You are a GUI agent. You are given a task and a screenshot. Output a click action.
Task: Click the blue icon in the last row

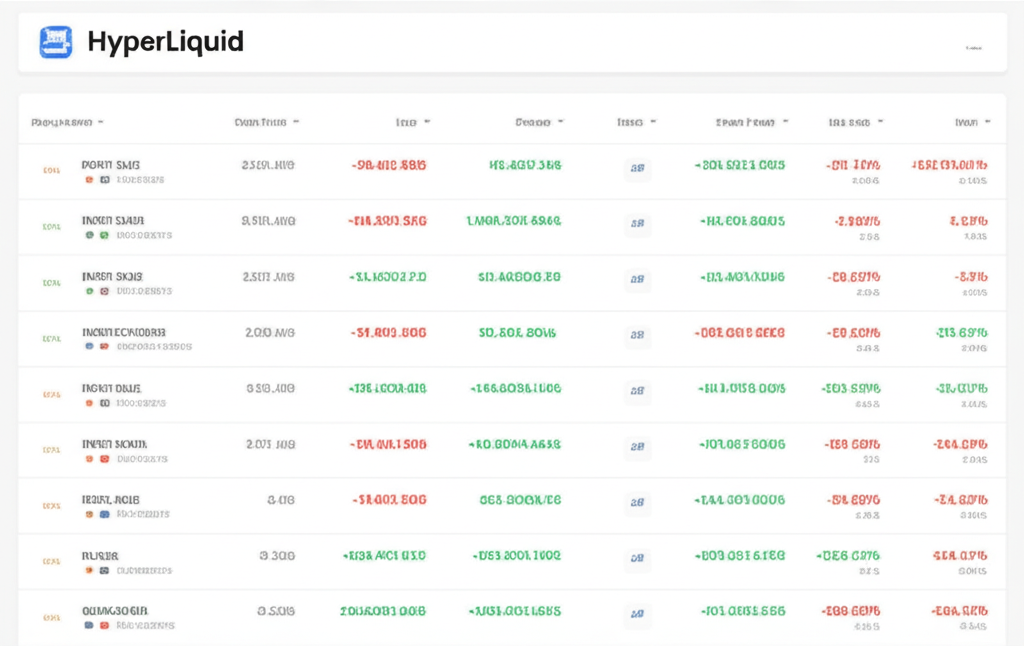tap(89, 626)
